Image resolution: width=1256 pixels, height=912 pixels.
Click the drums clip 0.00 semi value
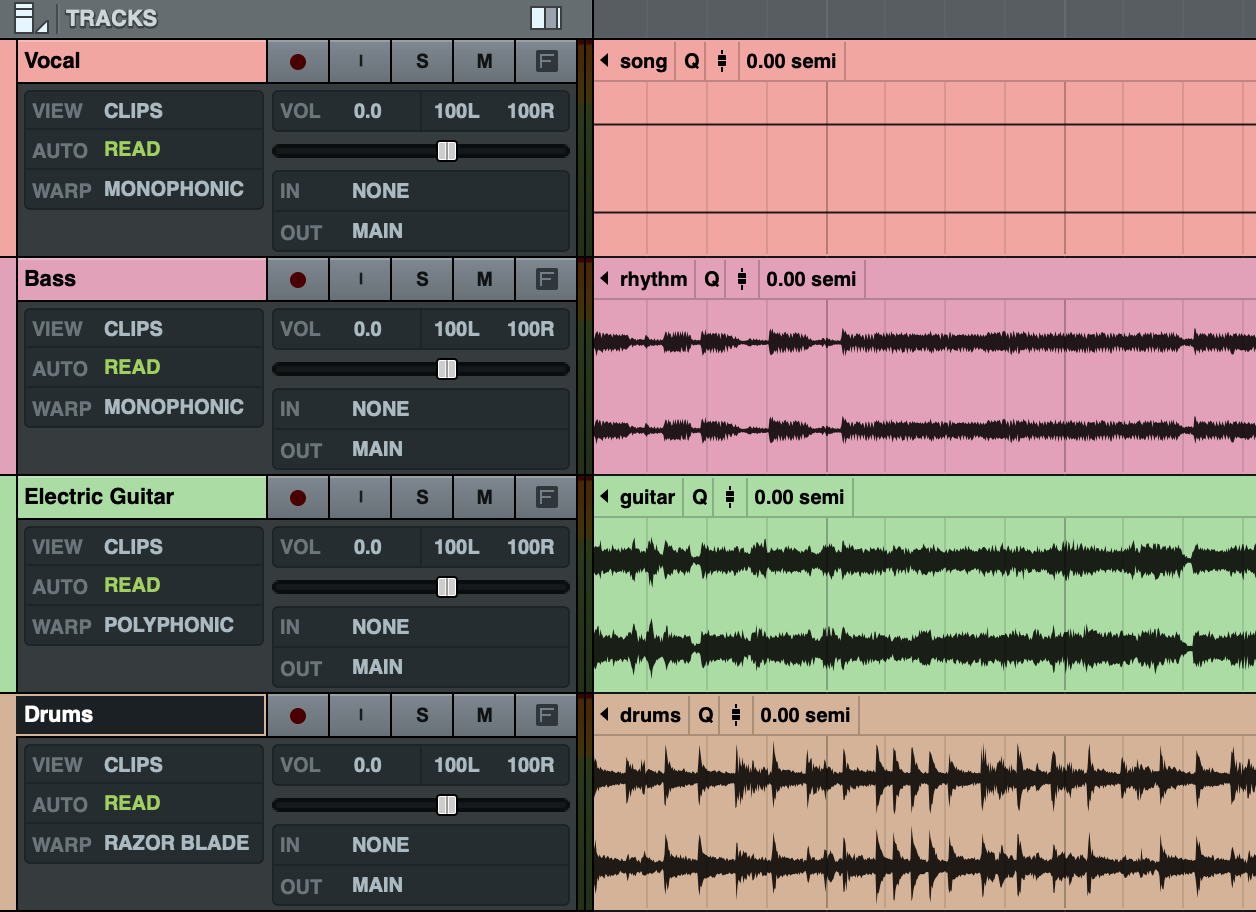806,715
